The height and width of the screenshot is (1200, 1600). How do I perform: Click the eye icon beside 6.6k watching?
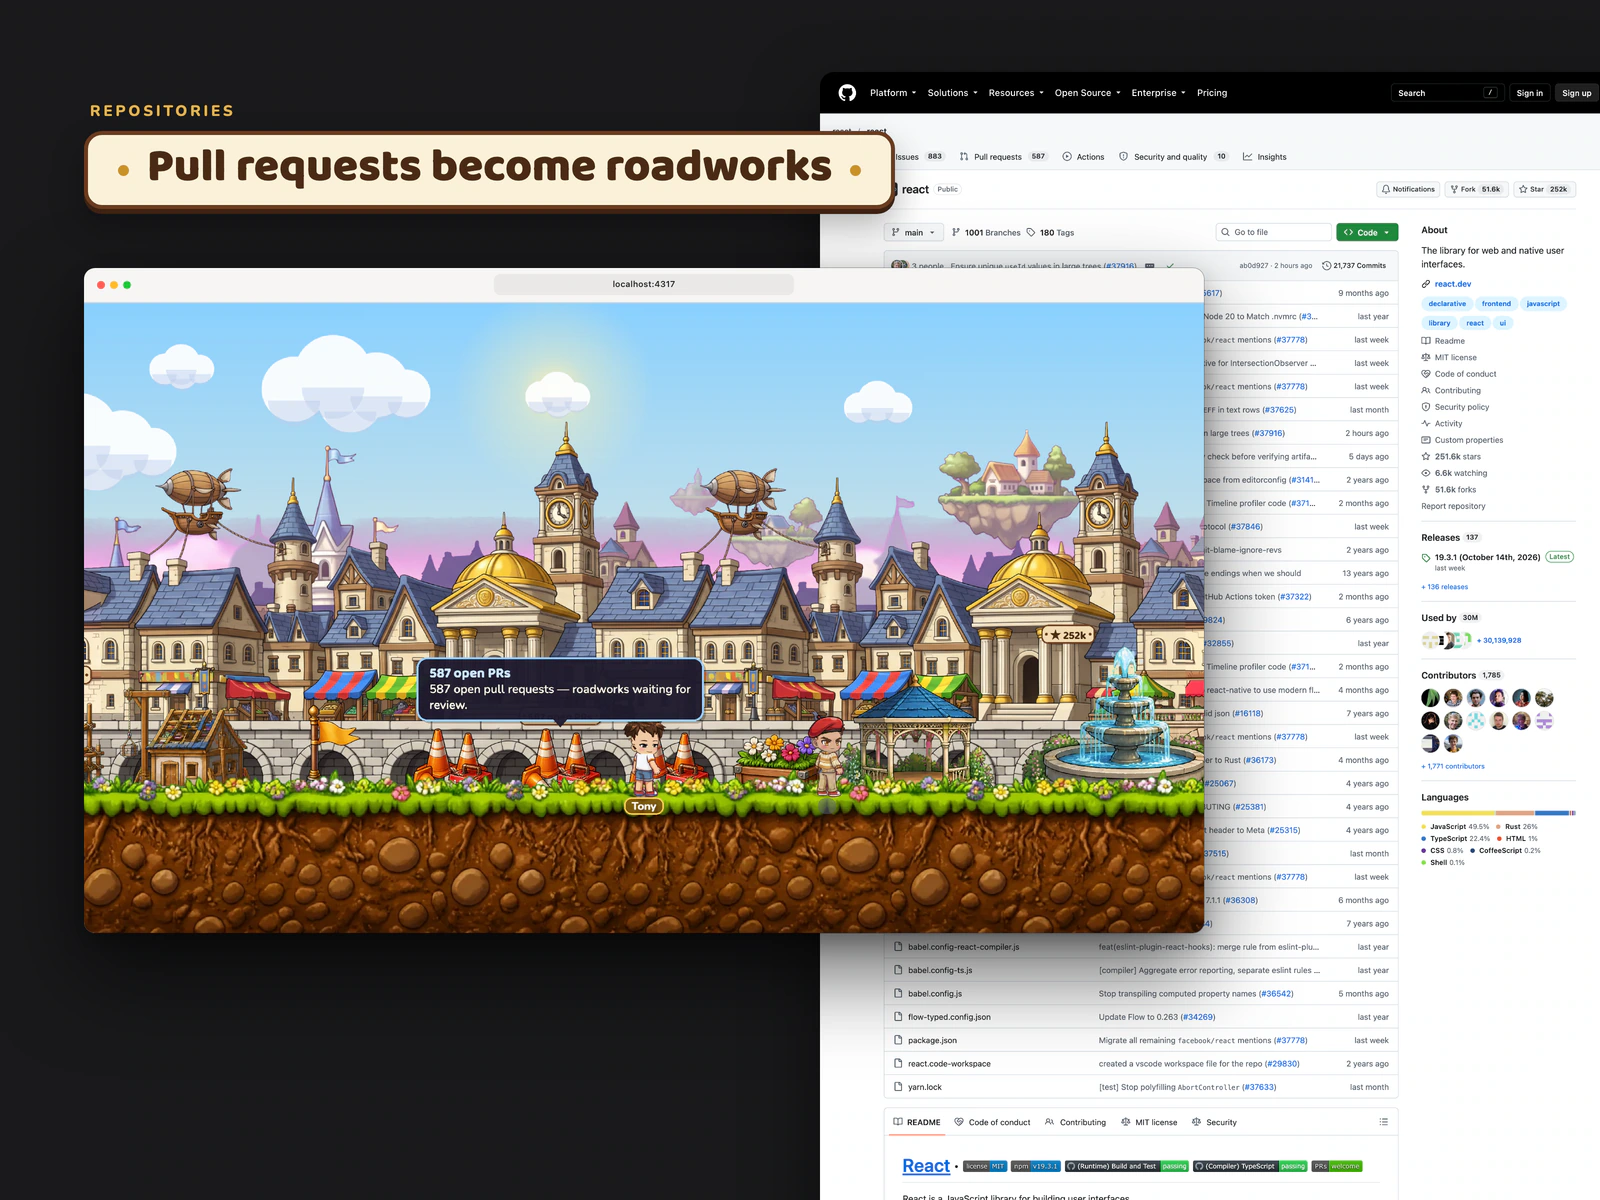1426,473
